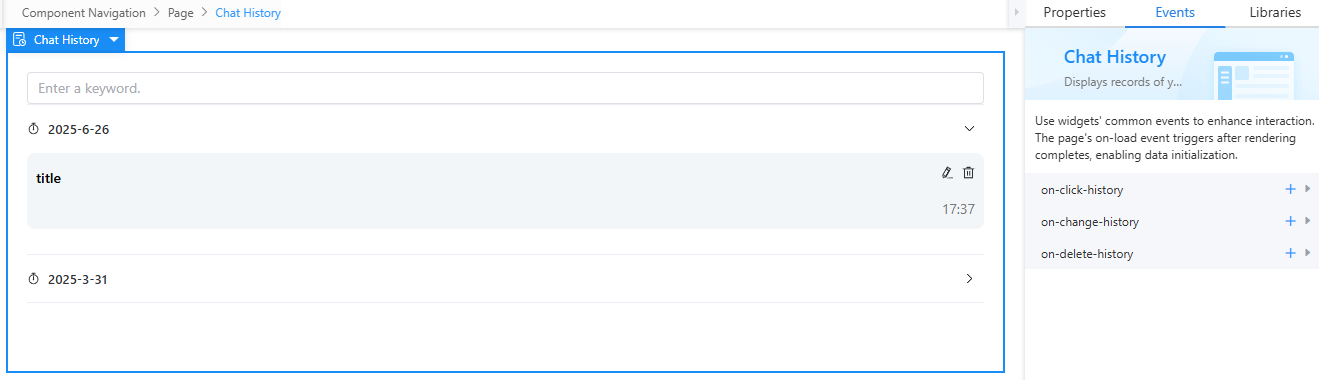The image size is (1319, 380).
Task: Focus the 'Enter a keyword' search field
Action: click(505, 88)
